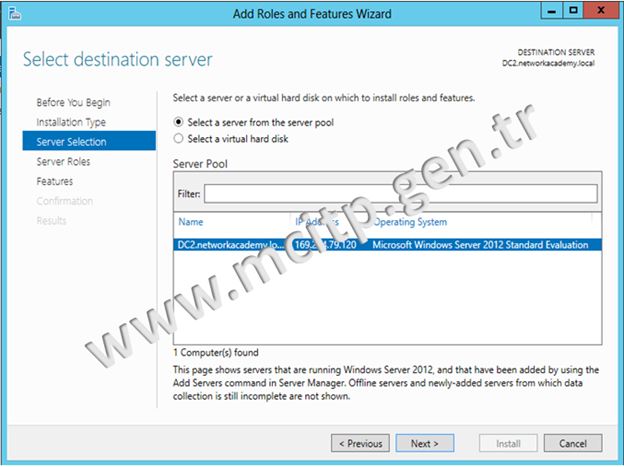624x467 pixels.
Task: Select the DC2.networkacademy.lo... server name cell
Action: (x=231, y=244)
